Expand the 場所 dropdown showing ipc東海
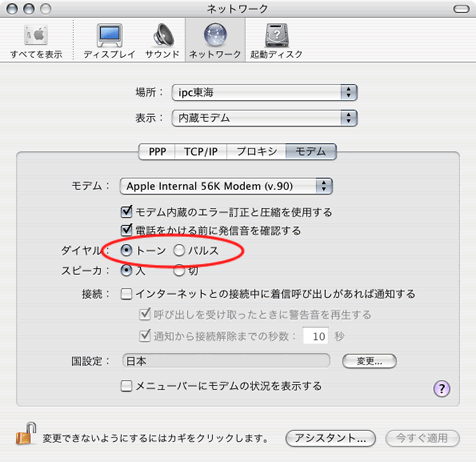Screen dimensions: 476x462 click(x=265, y=92)
